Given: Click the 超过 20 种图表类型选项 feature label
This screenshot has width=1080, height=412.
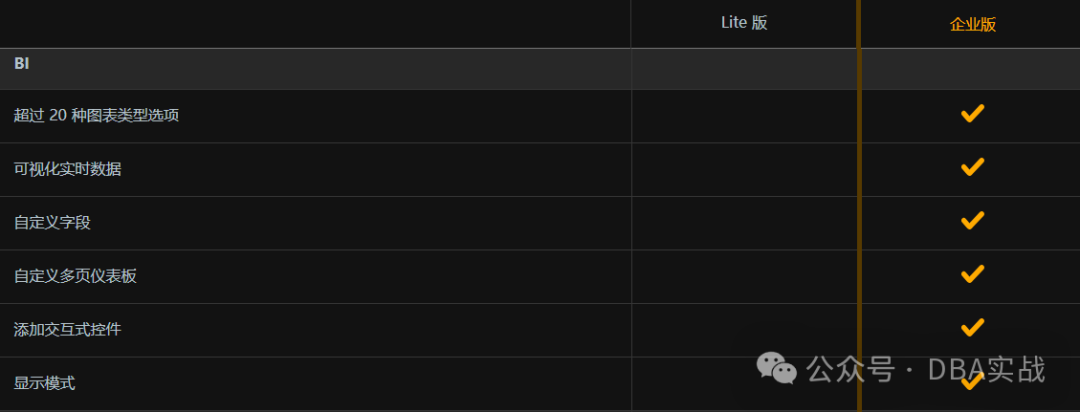Looking at the screenshot, I should click(96, 116).
